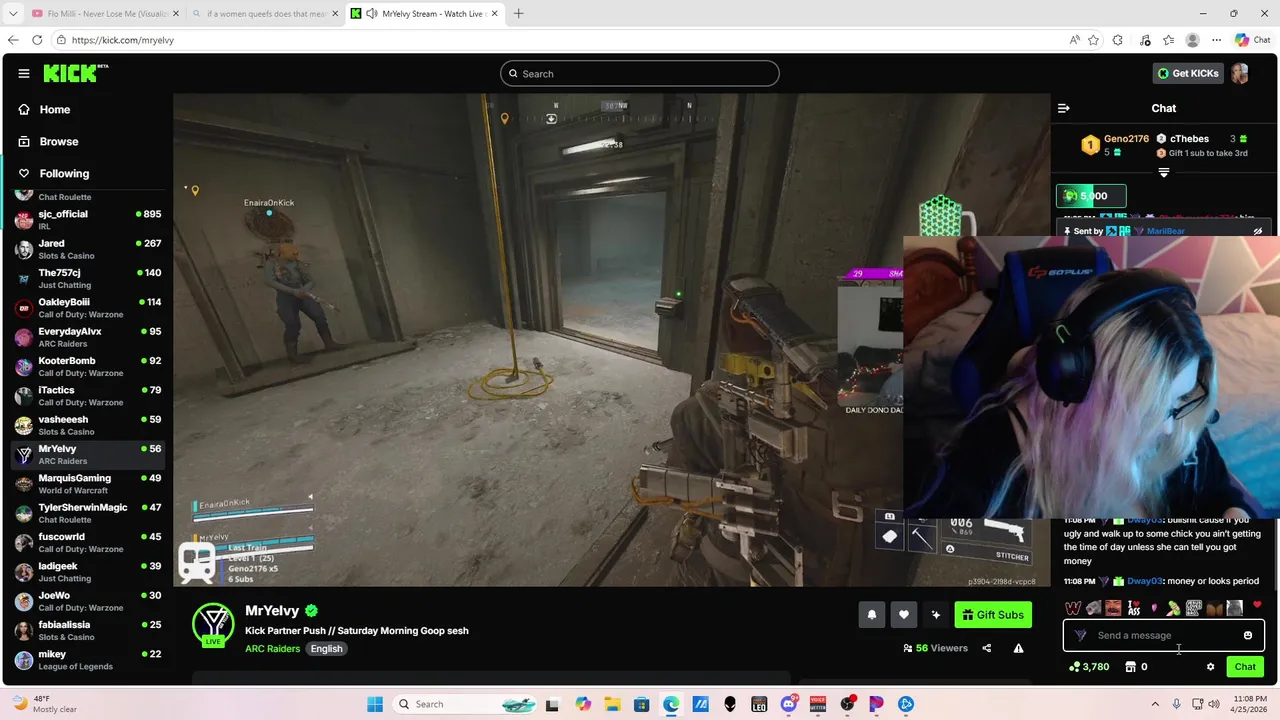Open mikey League of Legends channel
Viewport: 1280px width, 720px height.
[x=87, y=660]
